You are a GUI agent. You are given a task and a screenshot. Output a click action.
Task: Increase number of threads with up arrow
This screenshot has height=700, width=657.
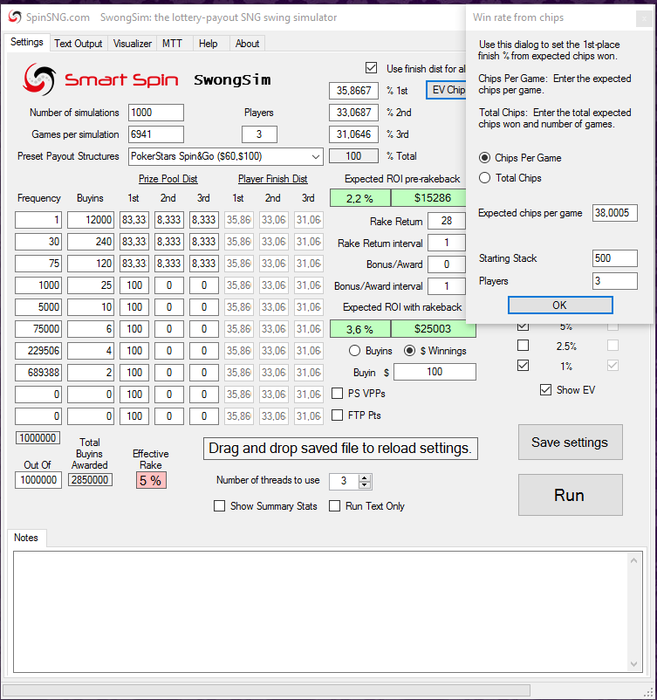tap(365, 478)
